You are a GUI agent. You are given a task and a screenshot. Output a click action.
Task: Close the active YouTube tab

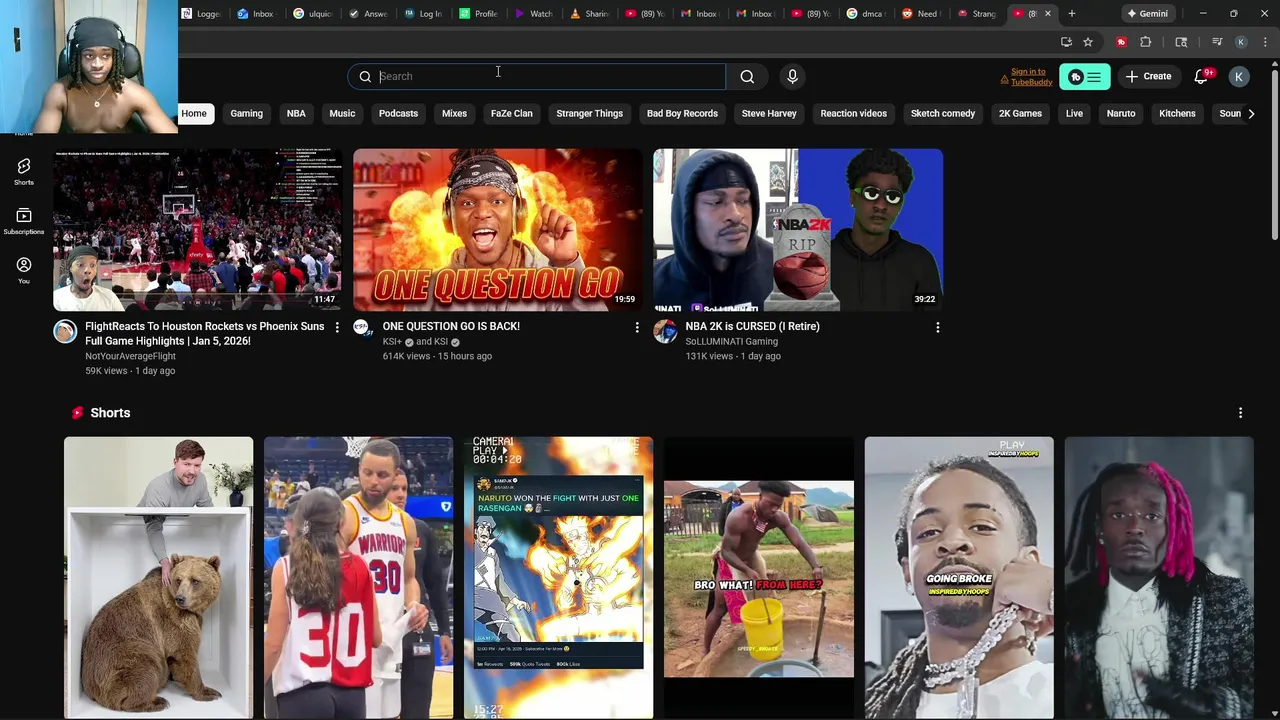tap(1048, 14)
